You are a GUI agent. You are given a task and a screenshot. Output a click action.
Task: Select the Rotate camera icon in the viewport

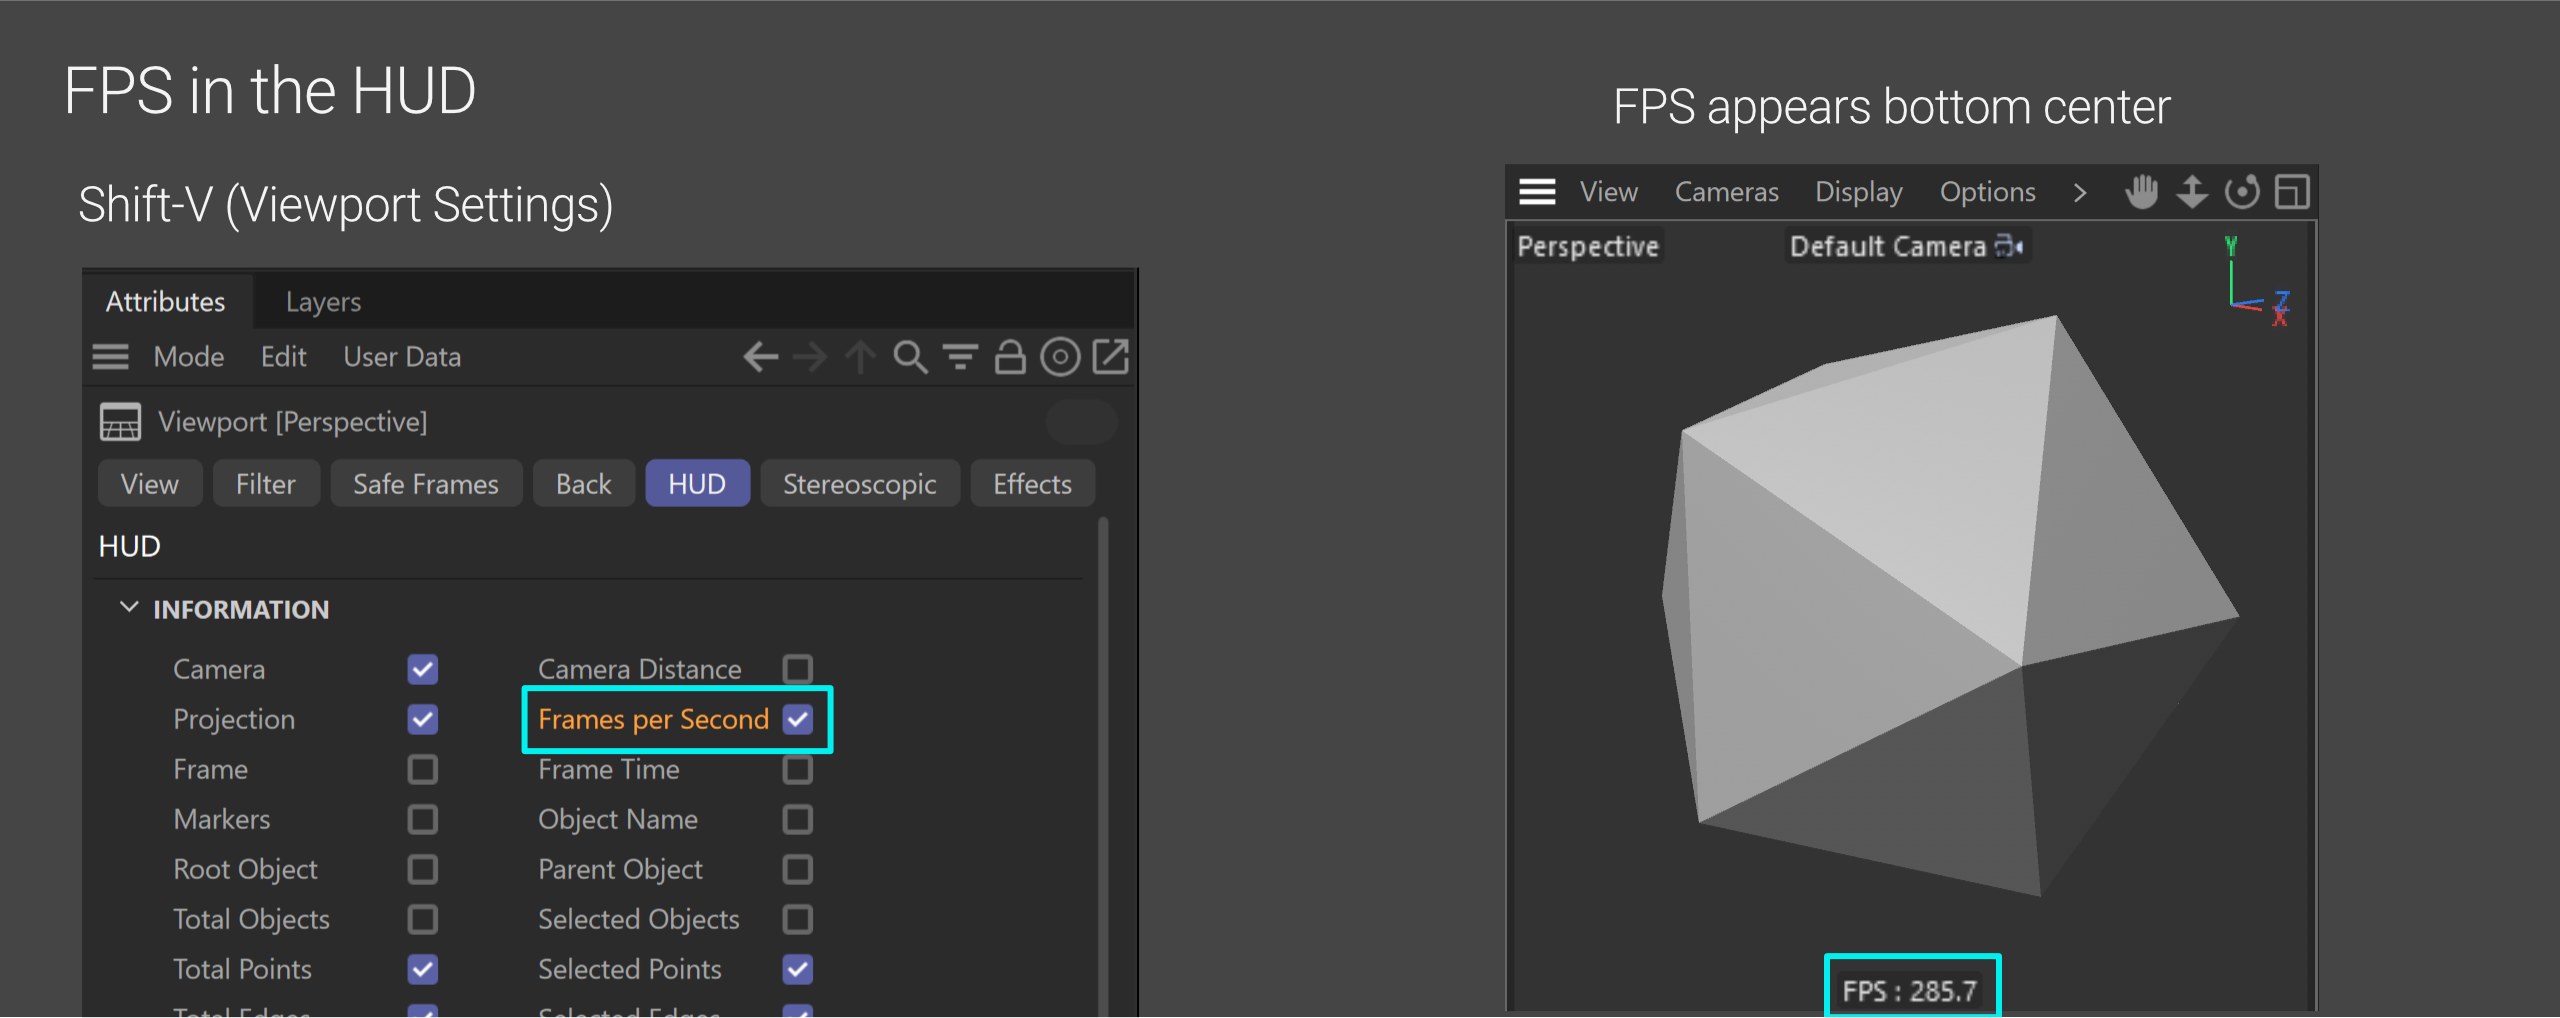[x=2243, y=192]
